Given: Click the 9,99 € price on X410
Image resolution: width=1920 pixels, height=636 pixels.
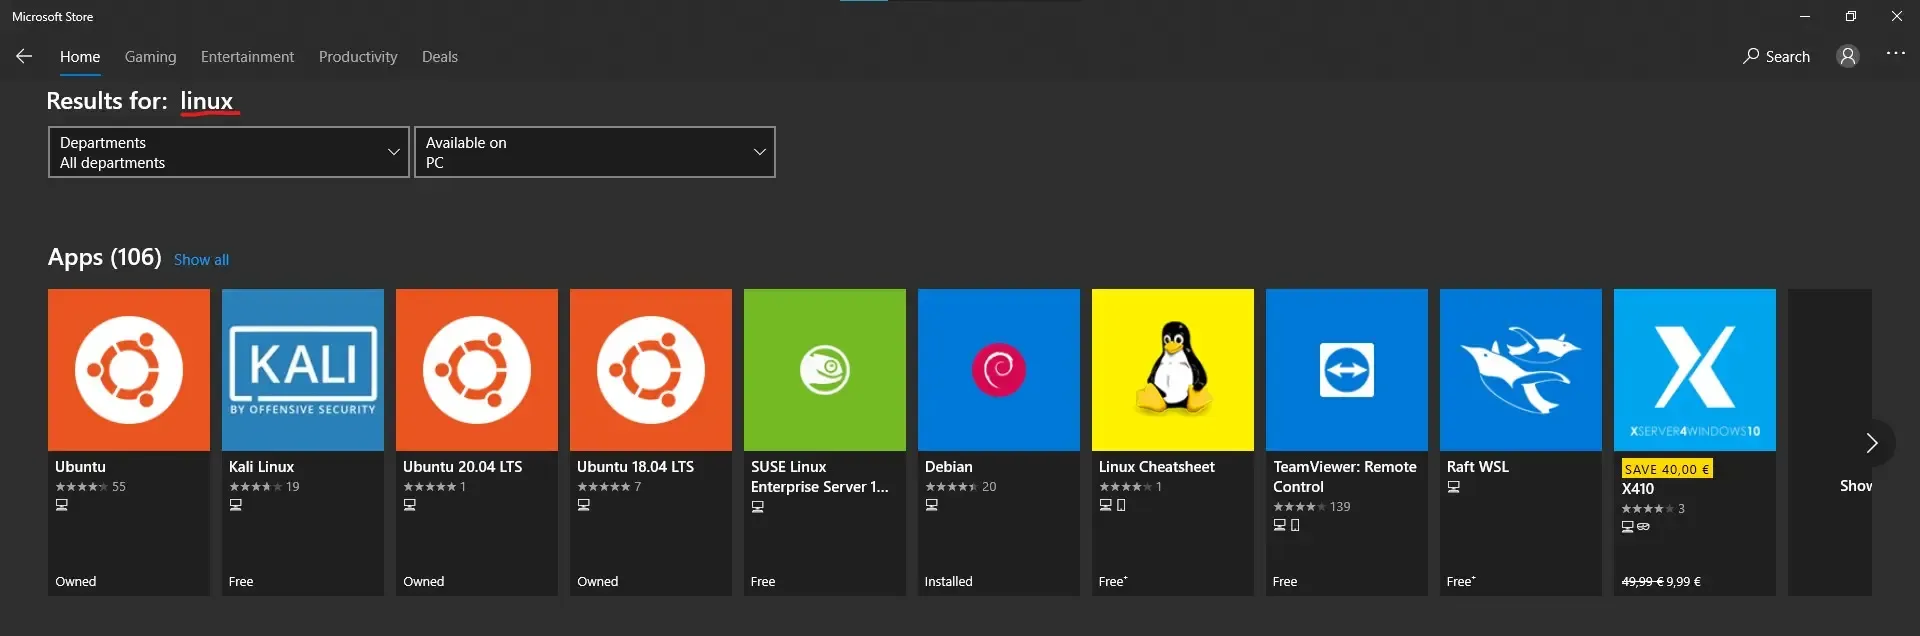Looking at the screenshot, I should click(x=1683, y=581).
